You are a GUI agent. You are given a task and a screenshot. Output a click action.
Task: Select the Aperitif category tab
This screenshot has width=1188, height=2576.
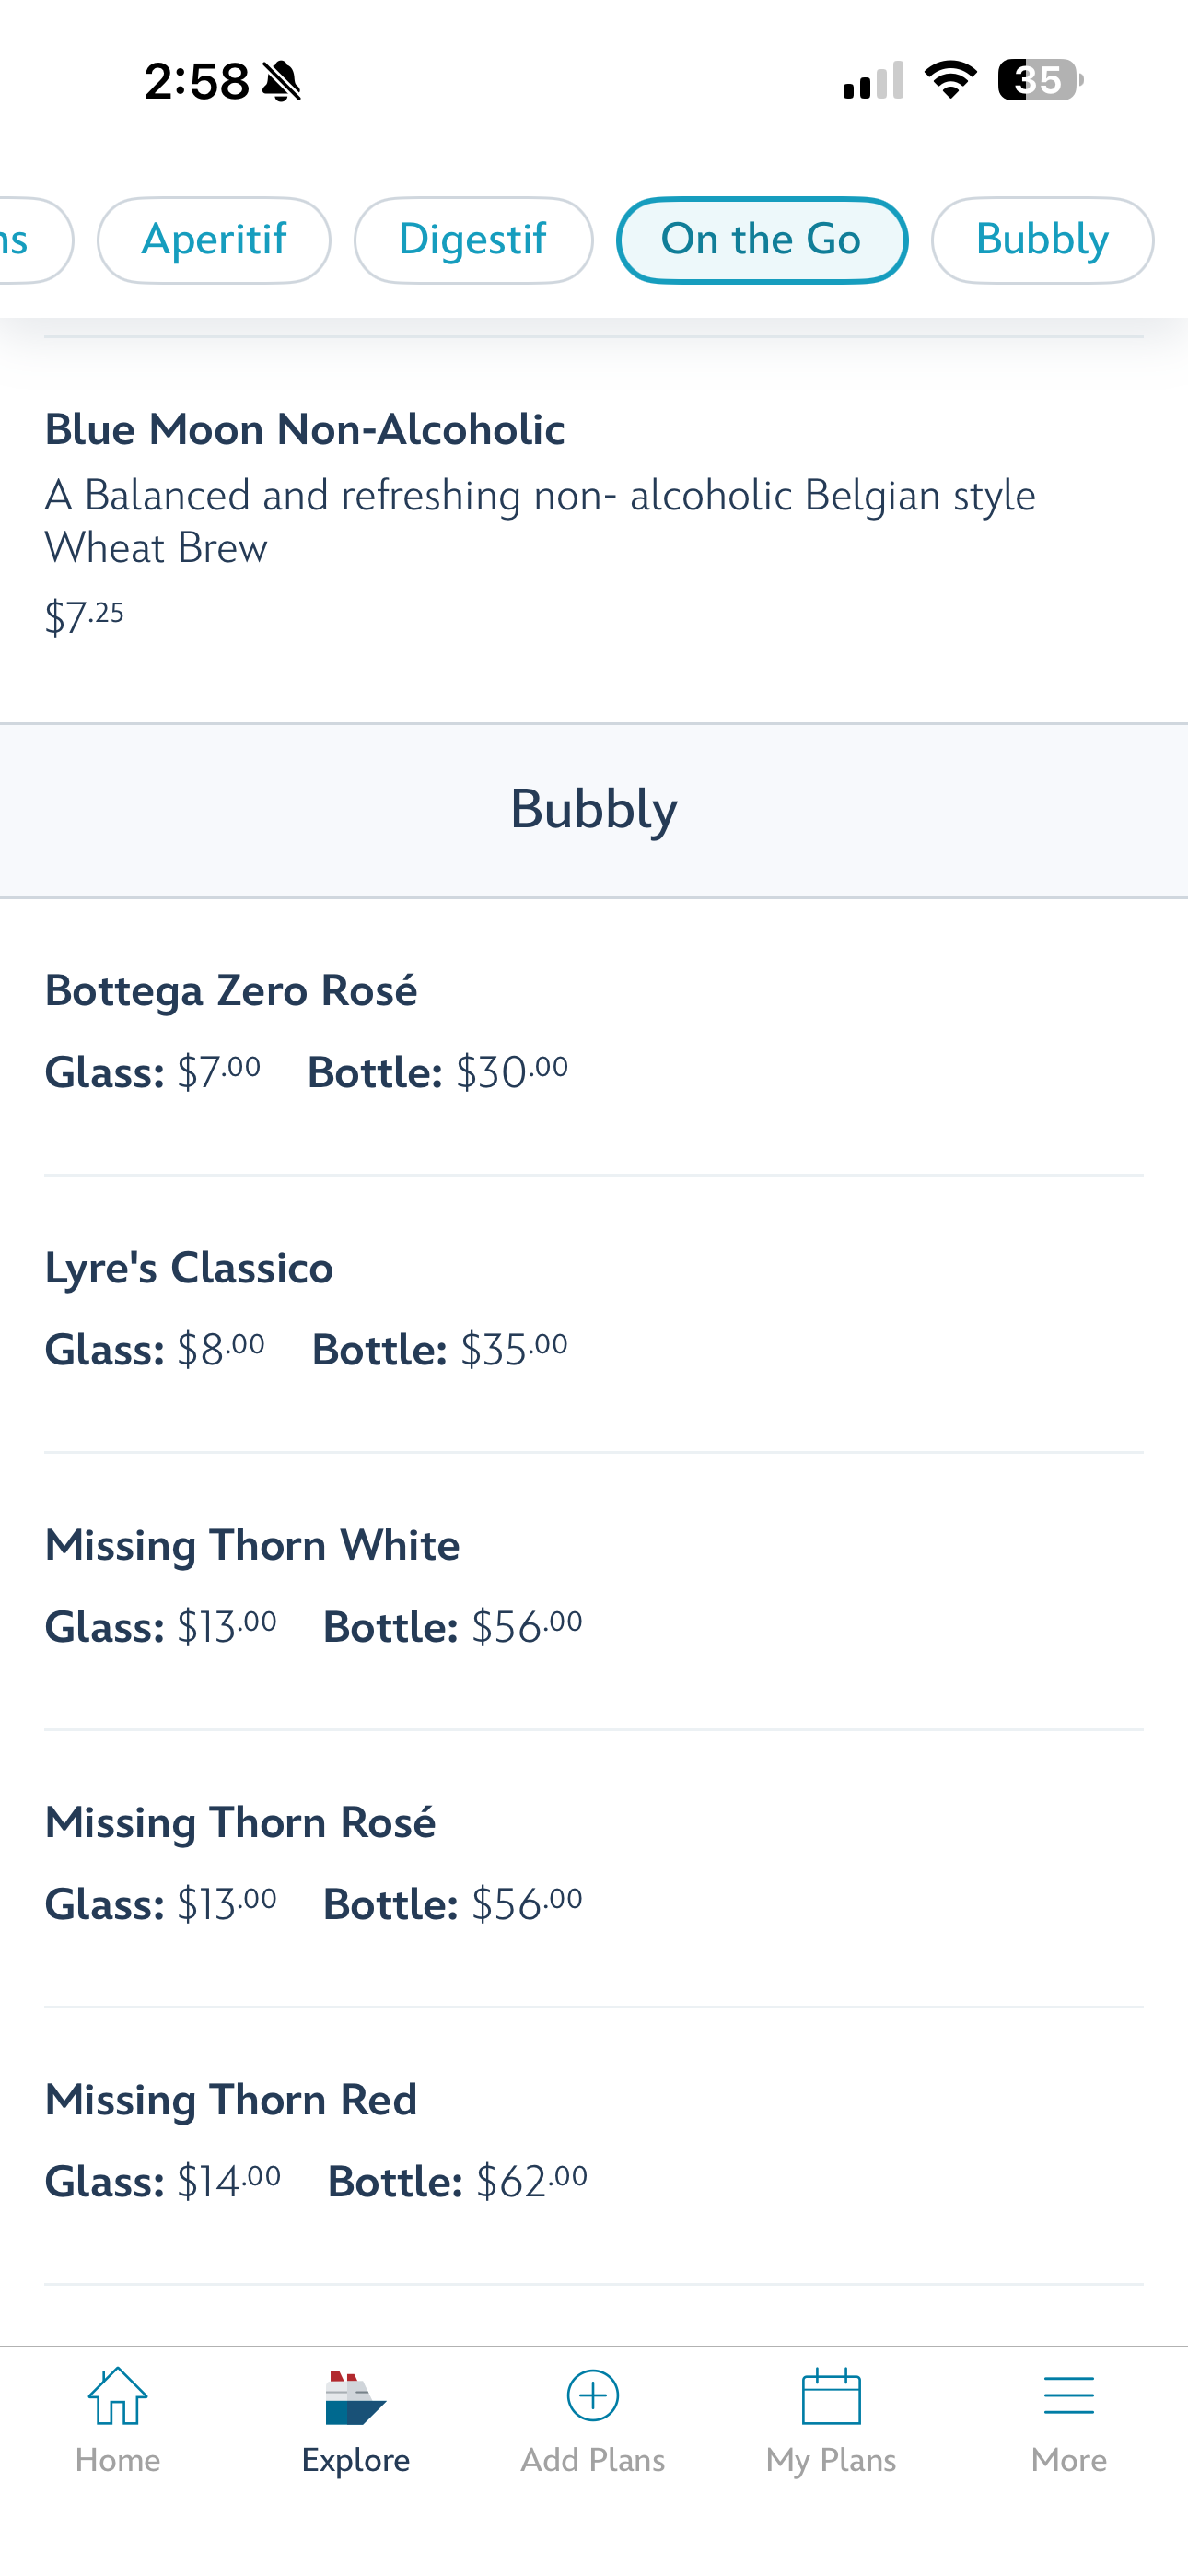pyautogui.click(x=214, y=240)
